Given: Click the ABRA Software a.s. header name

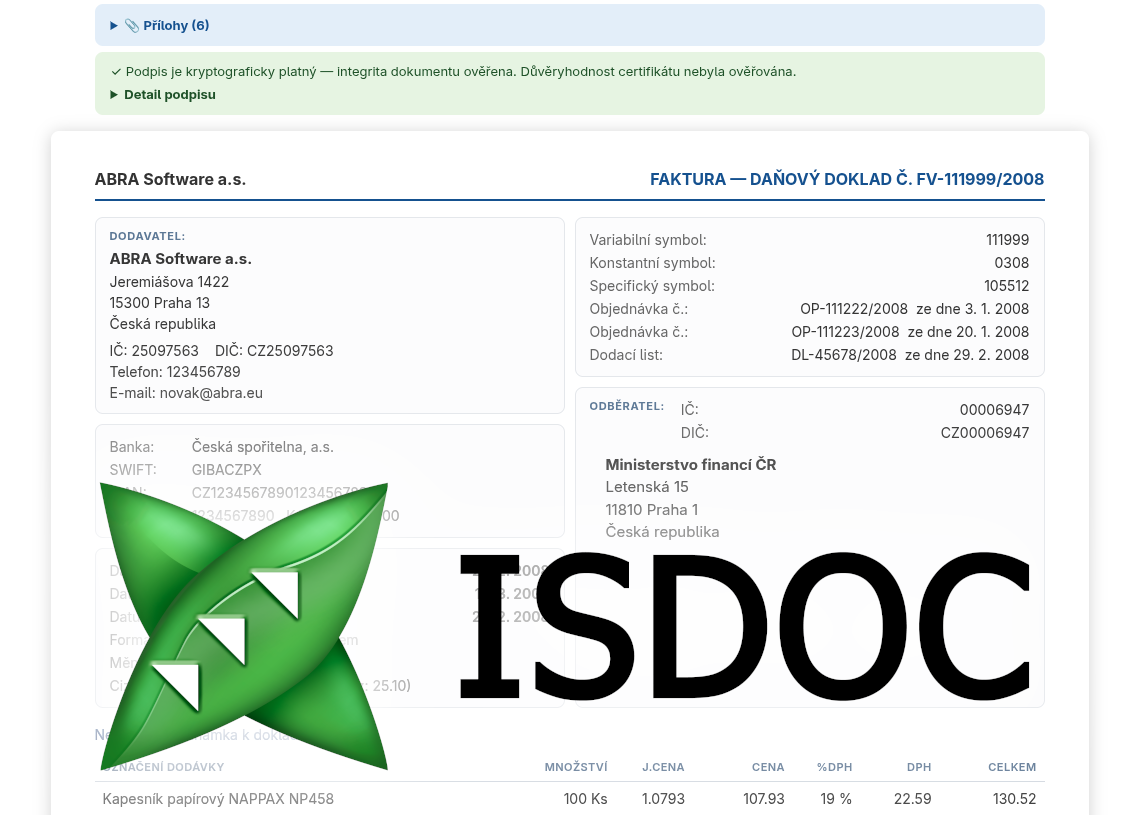Looking at the screenshot, I should pos(170,179).
